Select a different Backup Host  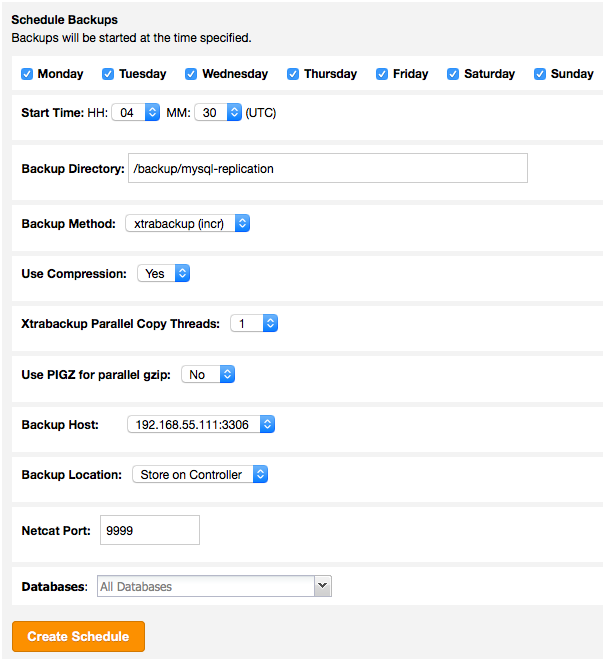[201, 424]
